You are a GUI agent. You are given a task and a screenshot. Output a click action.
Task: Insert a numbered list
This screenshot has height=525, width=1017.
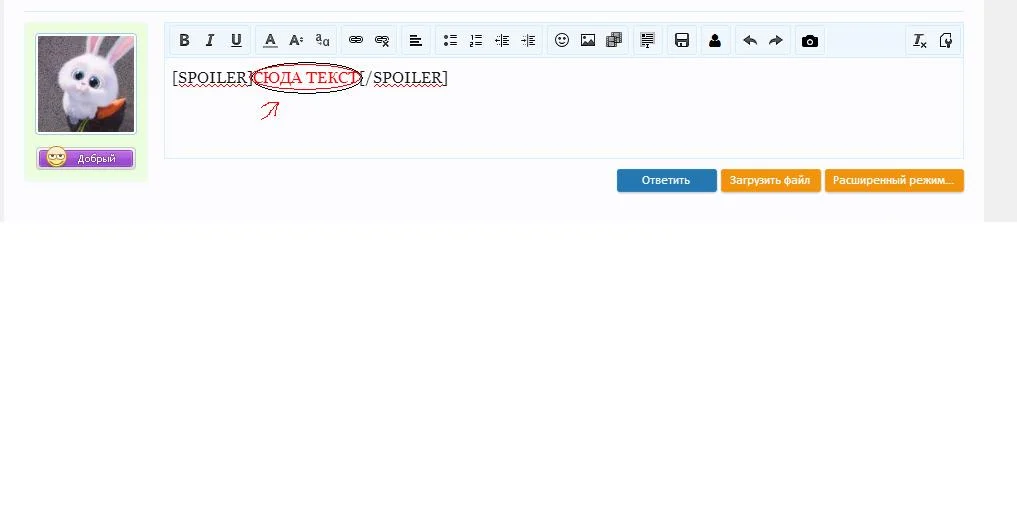click(x=476, y=40)
